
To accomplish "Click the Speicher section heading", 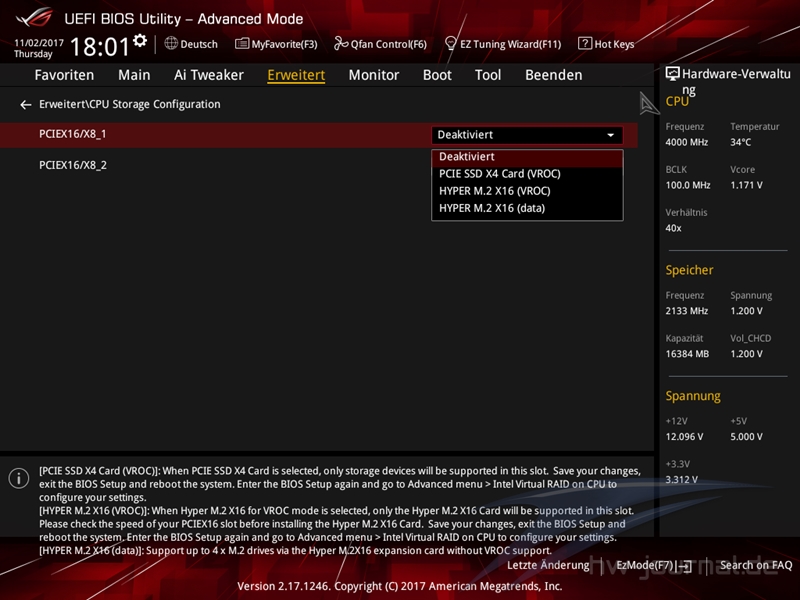I will [x=689, y=270].
